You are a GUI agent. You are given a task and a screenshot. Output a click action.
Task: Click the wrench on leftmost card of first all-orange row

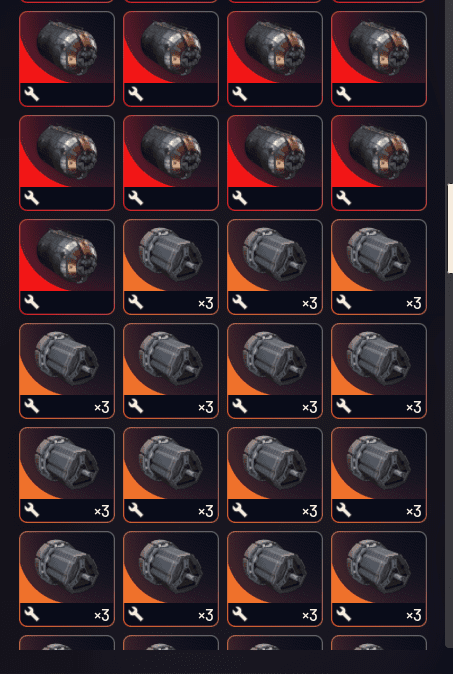coord(32,406)
